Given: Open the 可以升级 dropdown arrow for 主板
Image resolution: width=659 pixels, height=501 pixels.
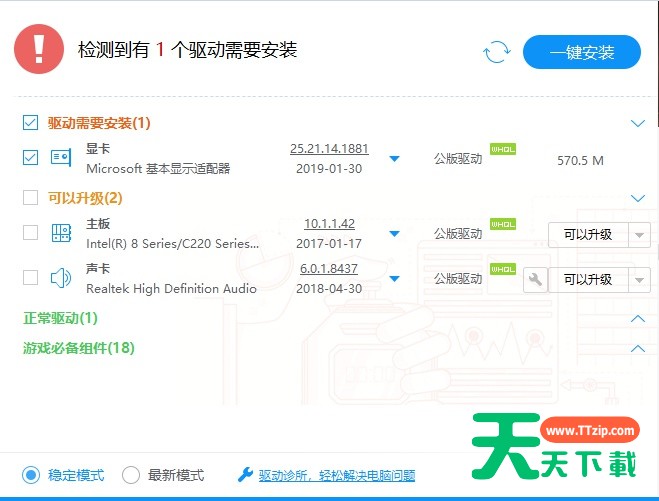Looking at the screenshot, I should point(639,235).
